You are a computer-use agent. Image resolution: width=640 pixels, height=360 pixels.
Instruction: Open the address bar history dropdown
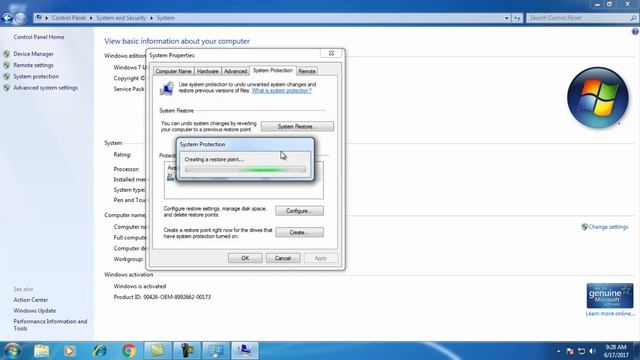point(507,18)
